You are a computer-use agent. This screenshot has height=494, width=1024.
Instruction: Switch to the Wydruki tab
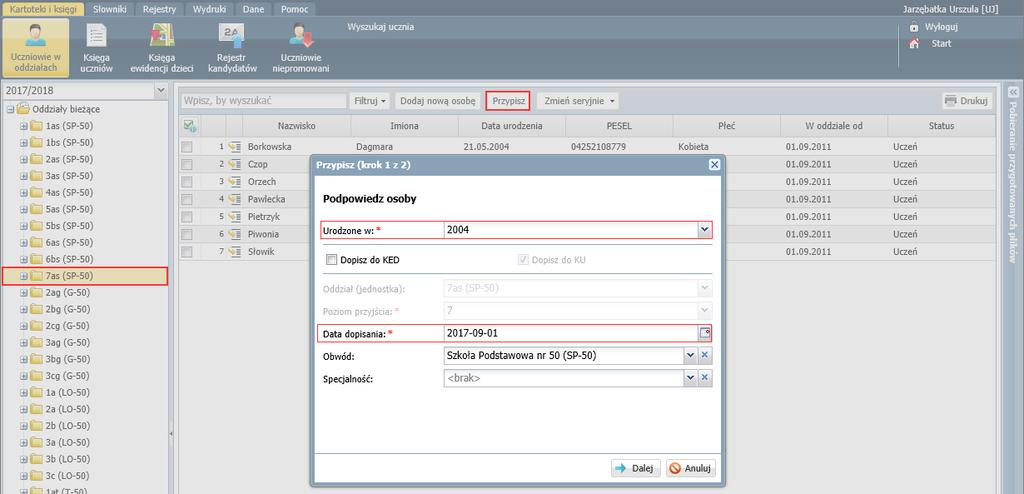pyautogui.click(x=209, y=9)
